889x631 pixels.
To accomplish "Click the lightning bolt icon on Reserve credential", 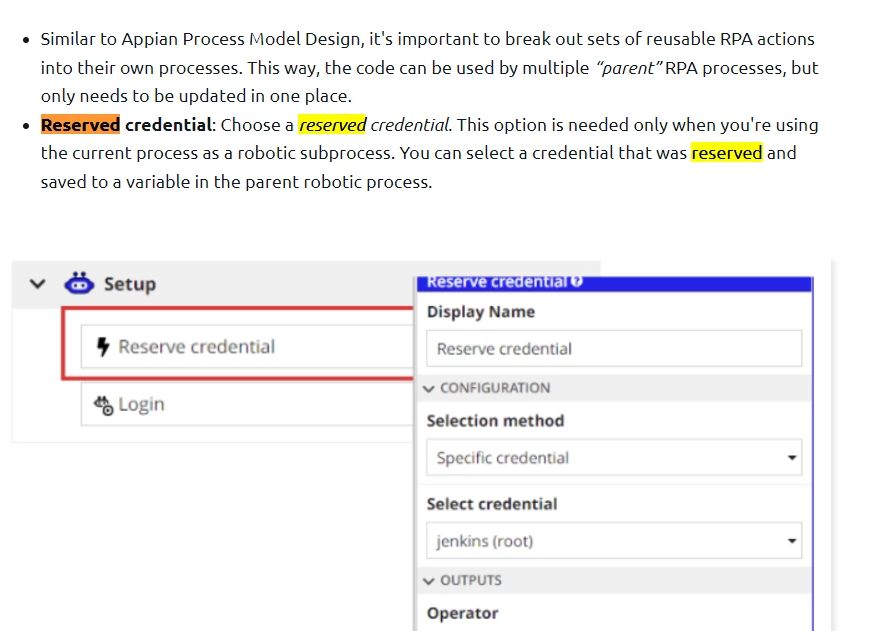I will (103, 346).
